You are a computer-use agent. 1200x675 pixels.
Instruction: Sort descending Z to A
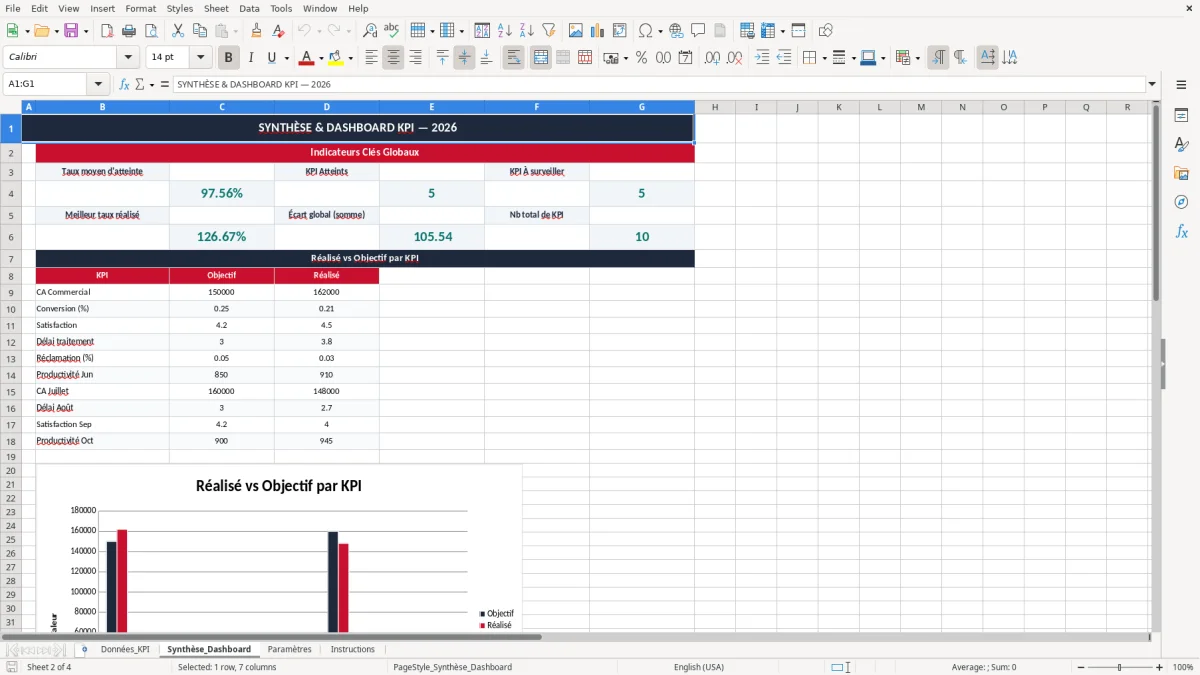pos(527,31)
